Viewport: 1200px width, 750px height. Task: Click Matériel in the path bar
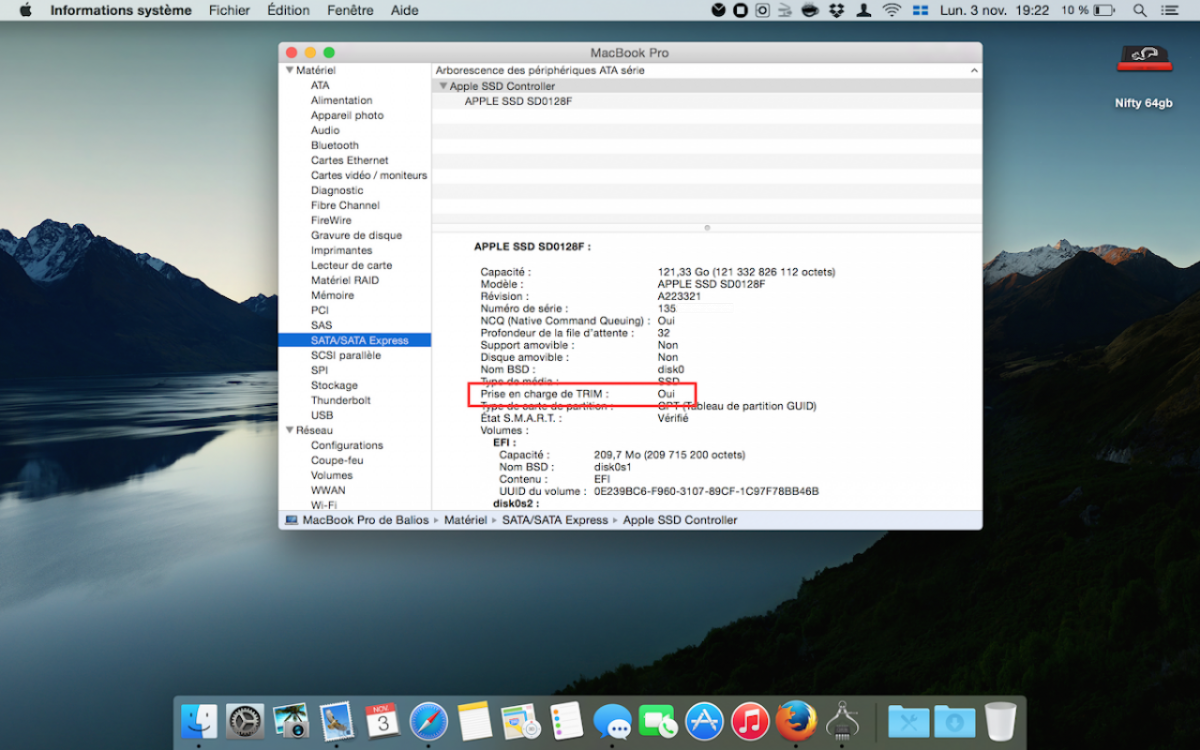coord(466,520)
